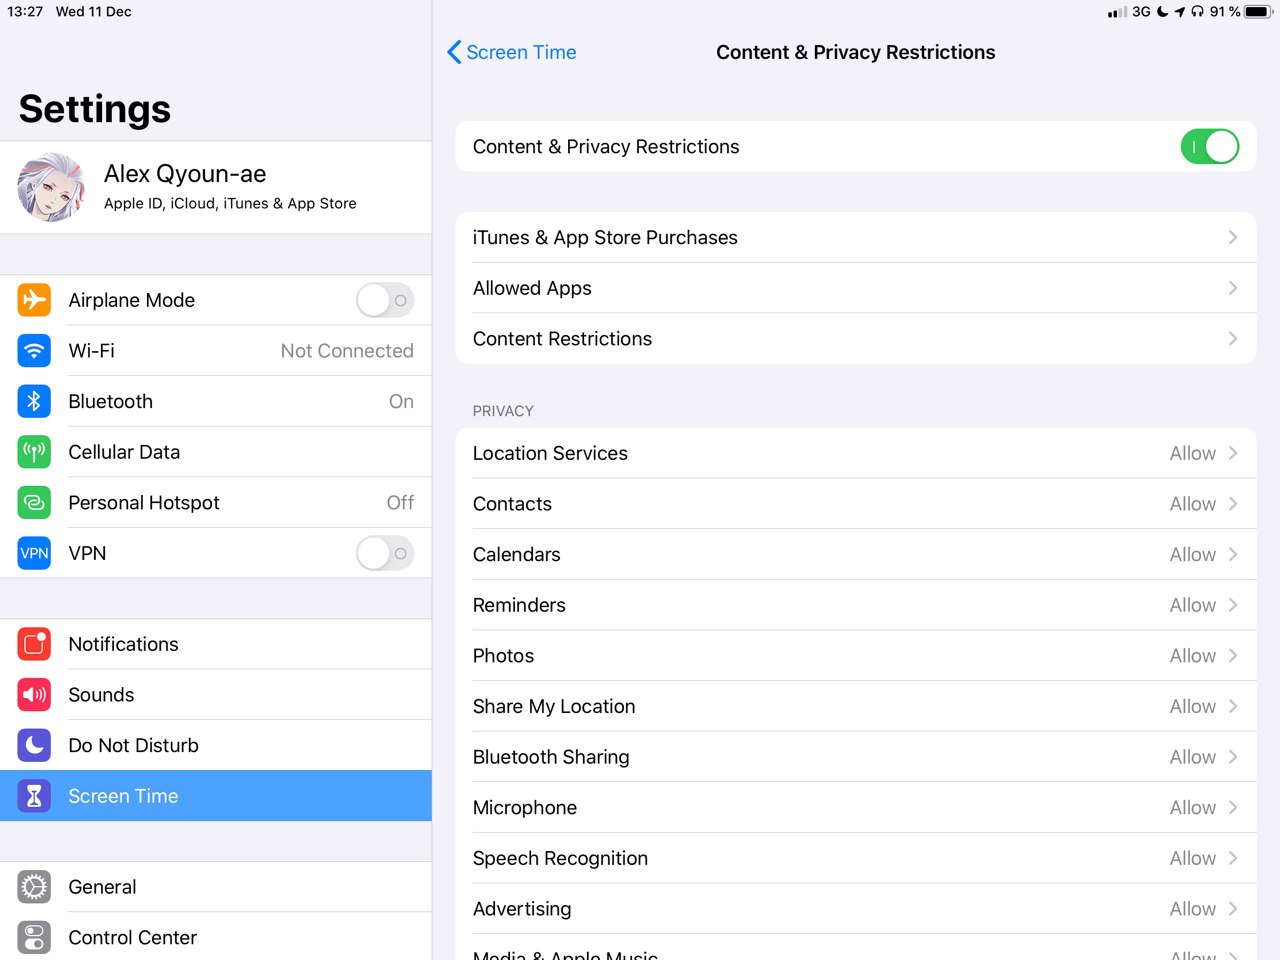Open Sounds settings
The image size is (1280, 960).
[216, 695]
